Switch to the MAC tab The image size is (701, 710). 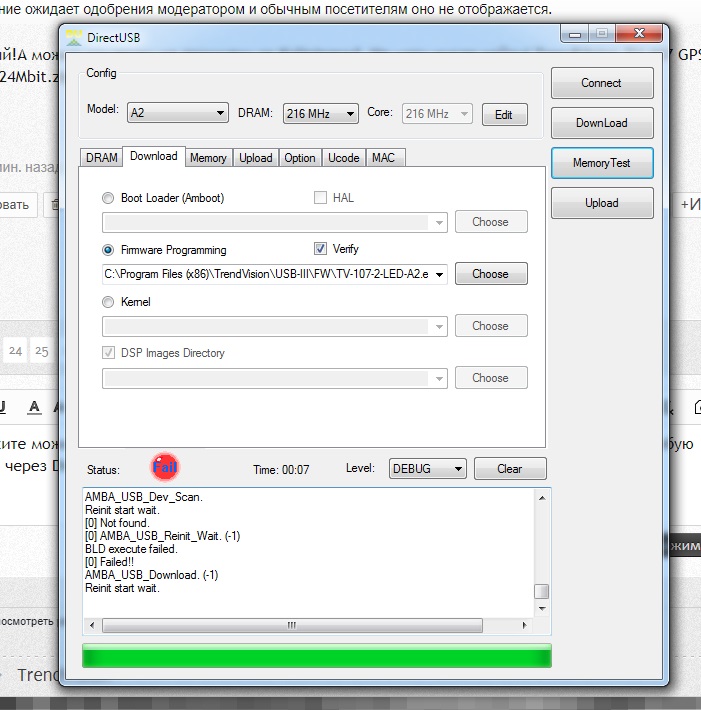(383, 157)
